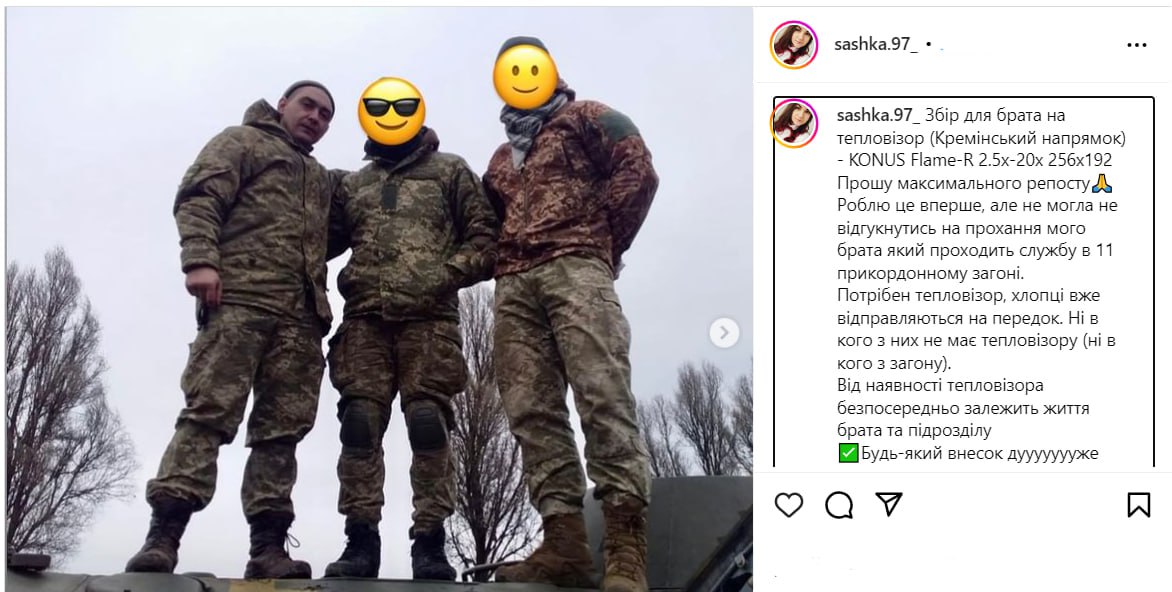Click the smiling emoji face on photo
1172x592 pixels.
point(525,77)
